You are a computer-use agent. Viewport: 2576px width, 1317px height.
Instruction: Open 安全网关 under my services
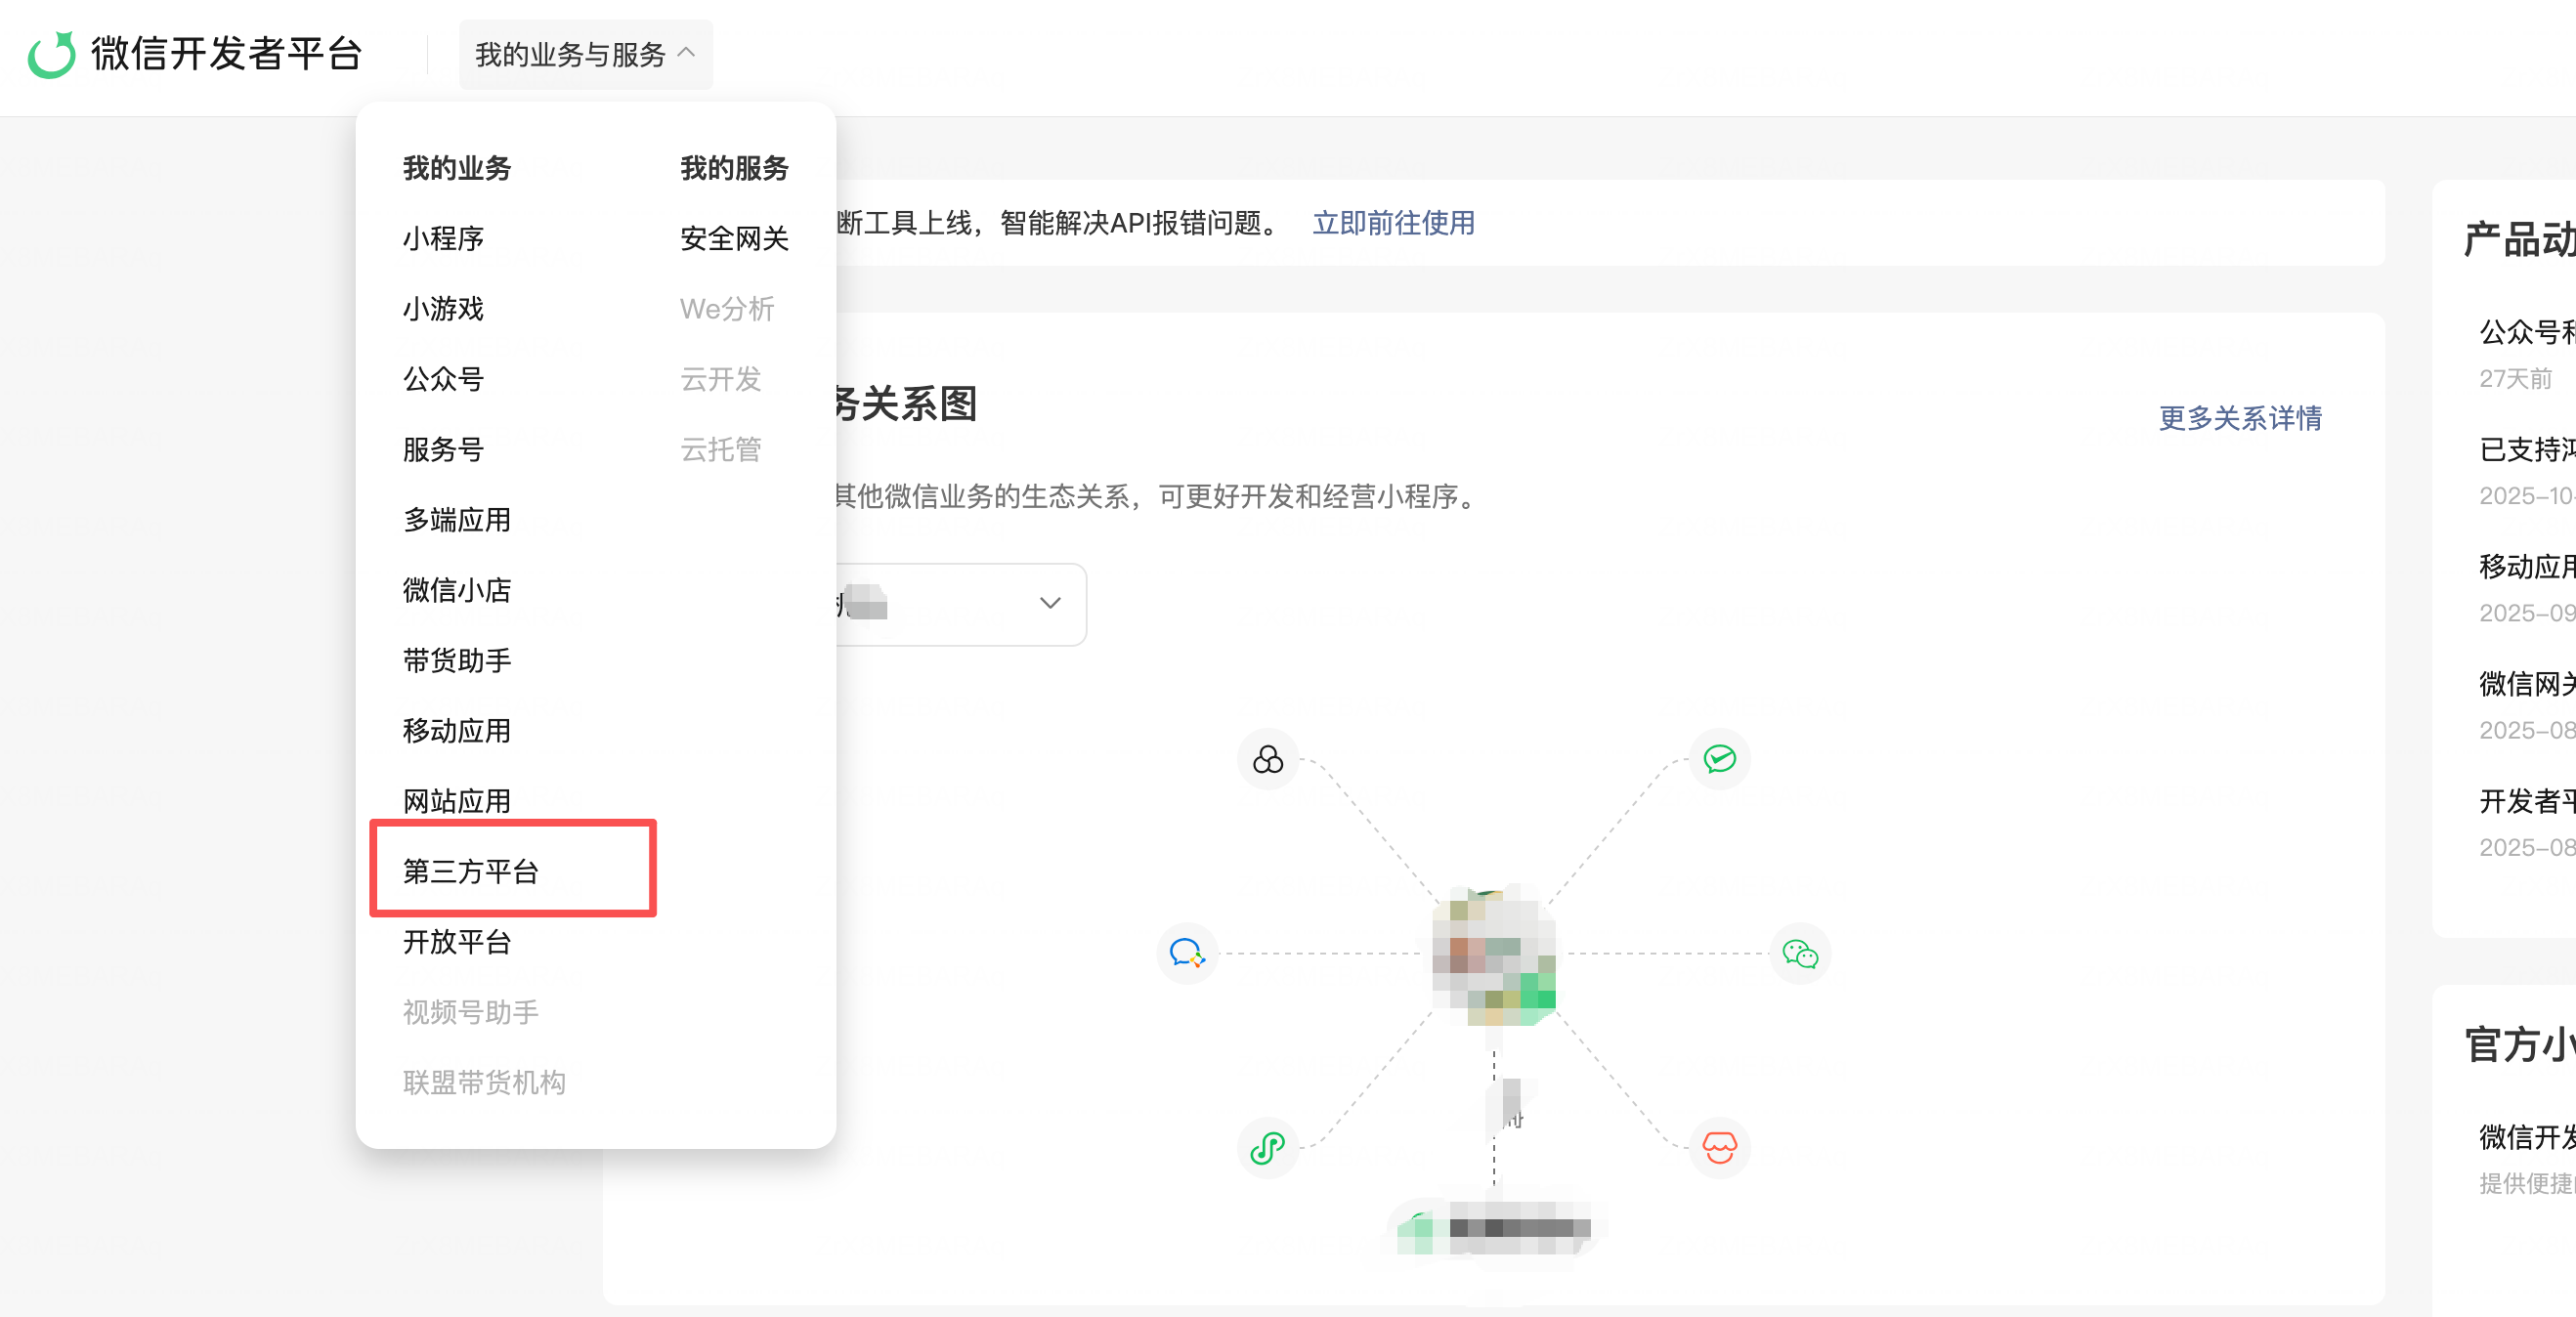734,238
